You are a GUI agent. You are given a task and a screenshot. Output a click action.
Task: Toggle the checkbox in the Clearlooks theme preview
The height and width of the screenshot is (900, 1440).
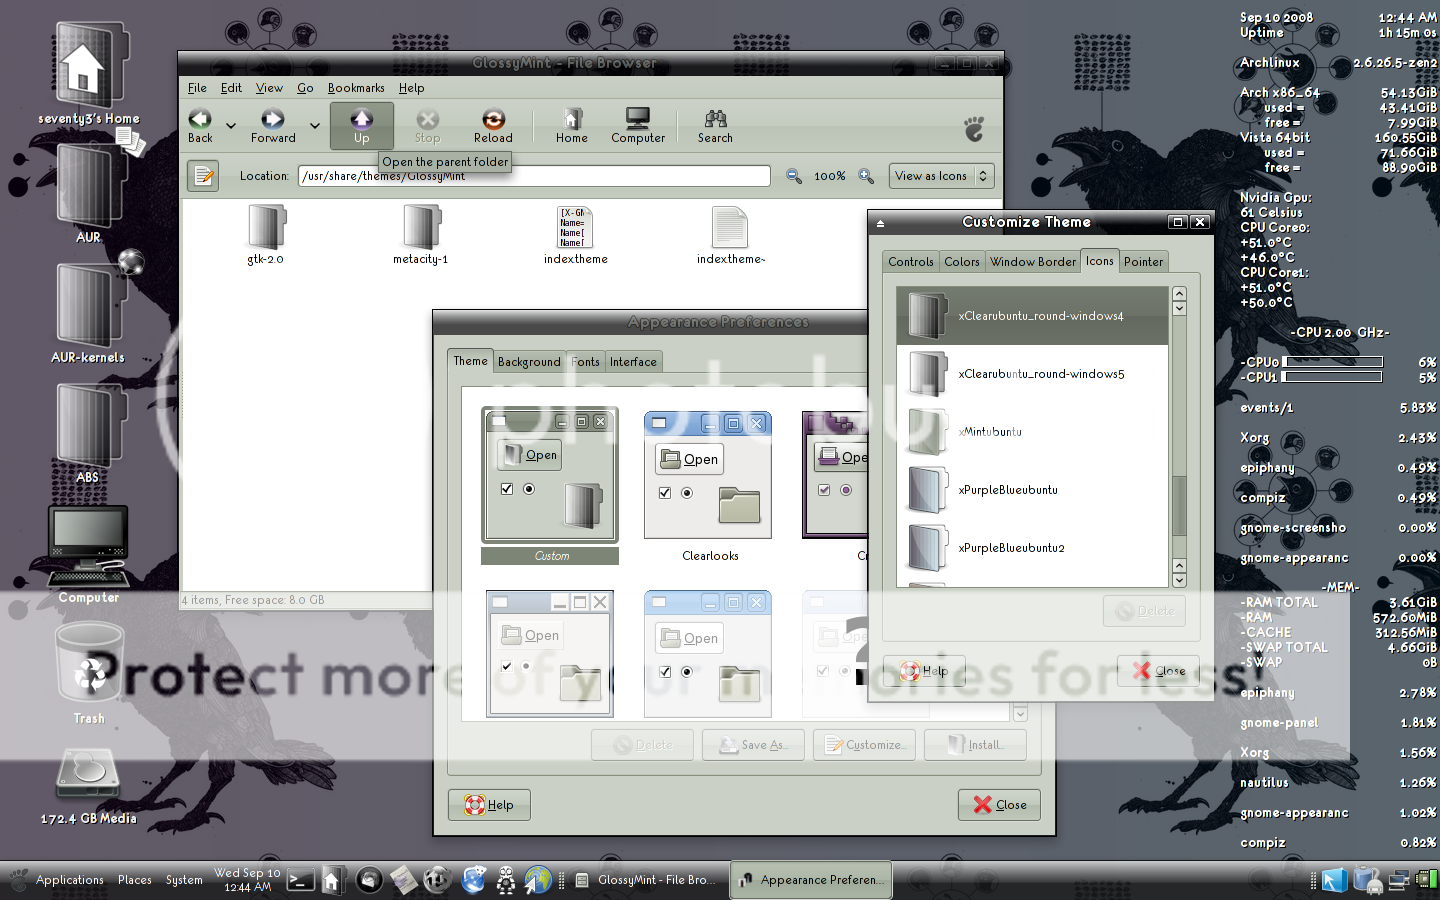(x=665, y=493)
